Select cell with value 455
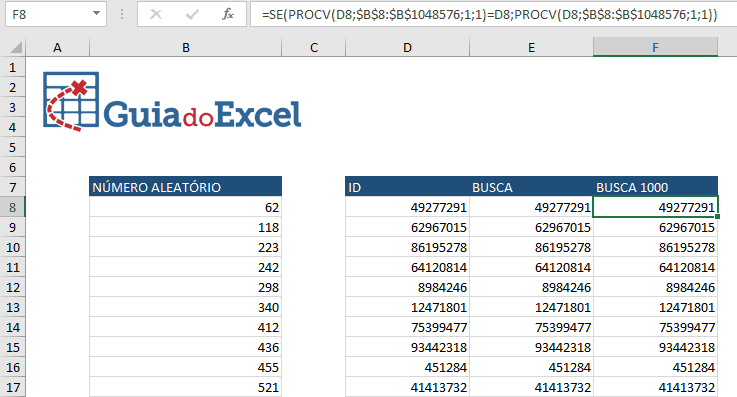The height and width of the screenshot is (397, 737). point(186,367)
